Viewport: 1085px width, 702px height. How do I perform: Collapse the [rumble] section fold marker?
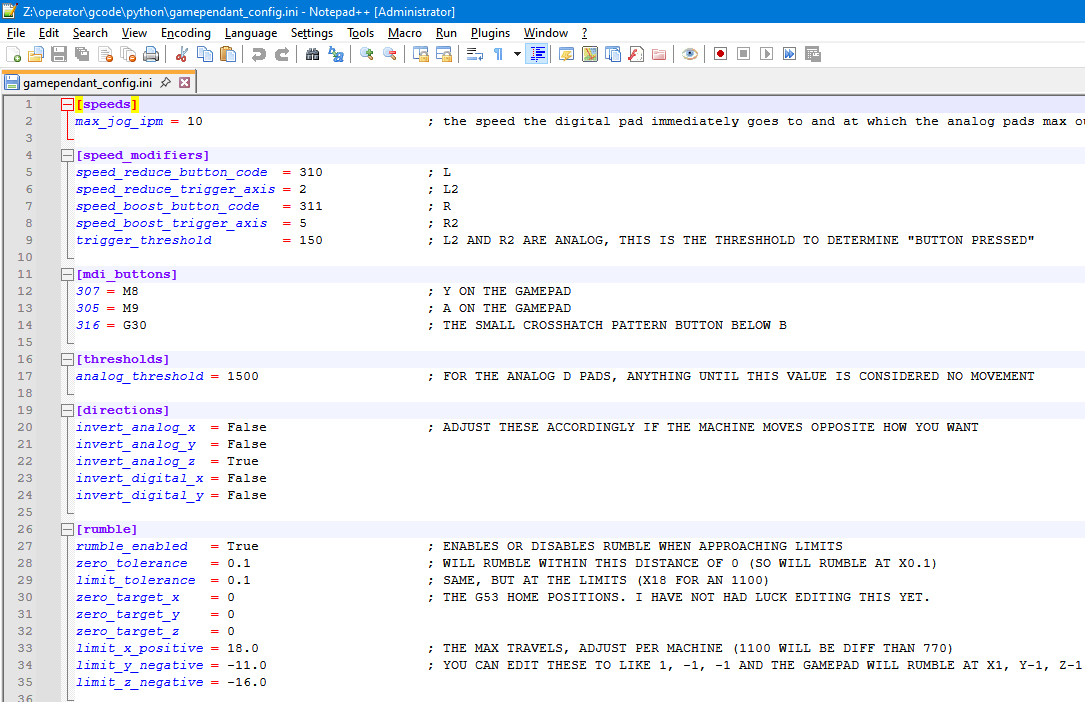point(67,529)
